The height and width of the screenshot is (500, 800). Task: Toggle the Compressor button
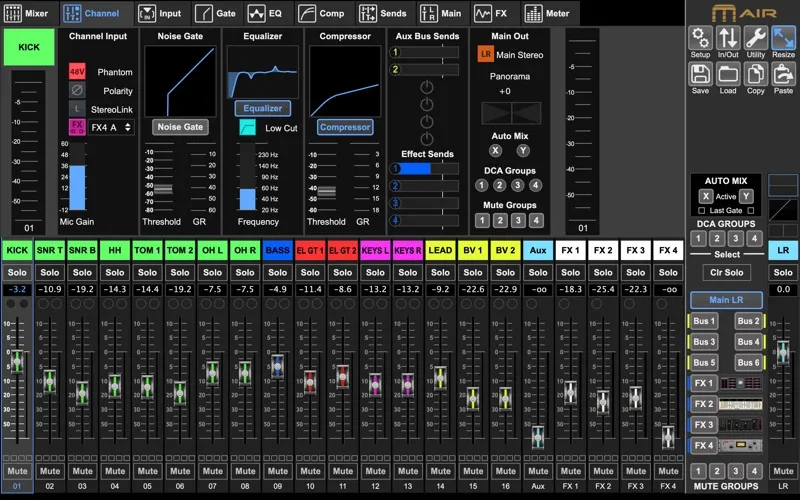click(x=345, y=127)
